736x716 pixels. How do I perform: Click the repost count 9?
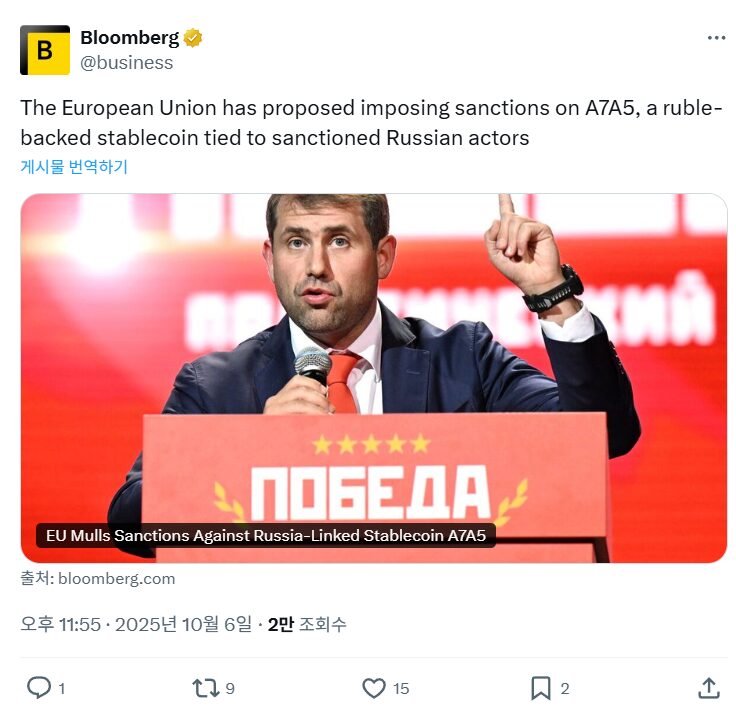click(230, 688)
